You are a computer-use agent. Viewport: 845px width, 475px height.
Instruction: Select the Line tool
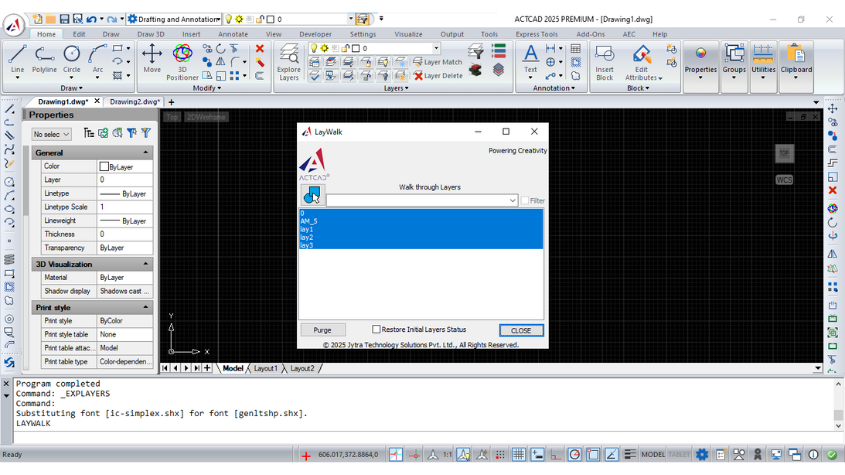17,58
